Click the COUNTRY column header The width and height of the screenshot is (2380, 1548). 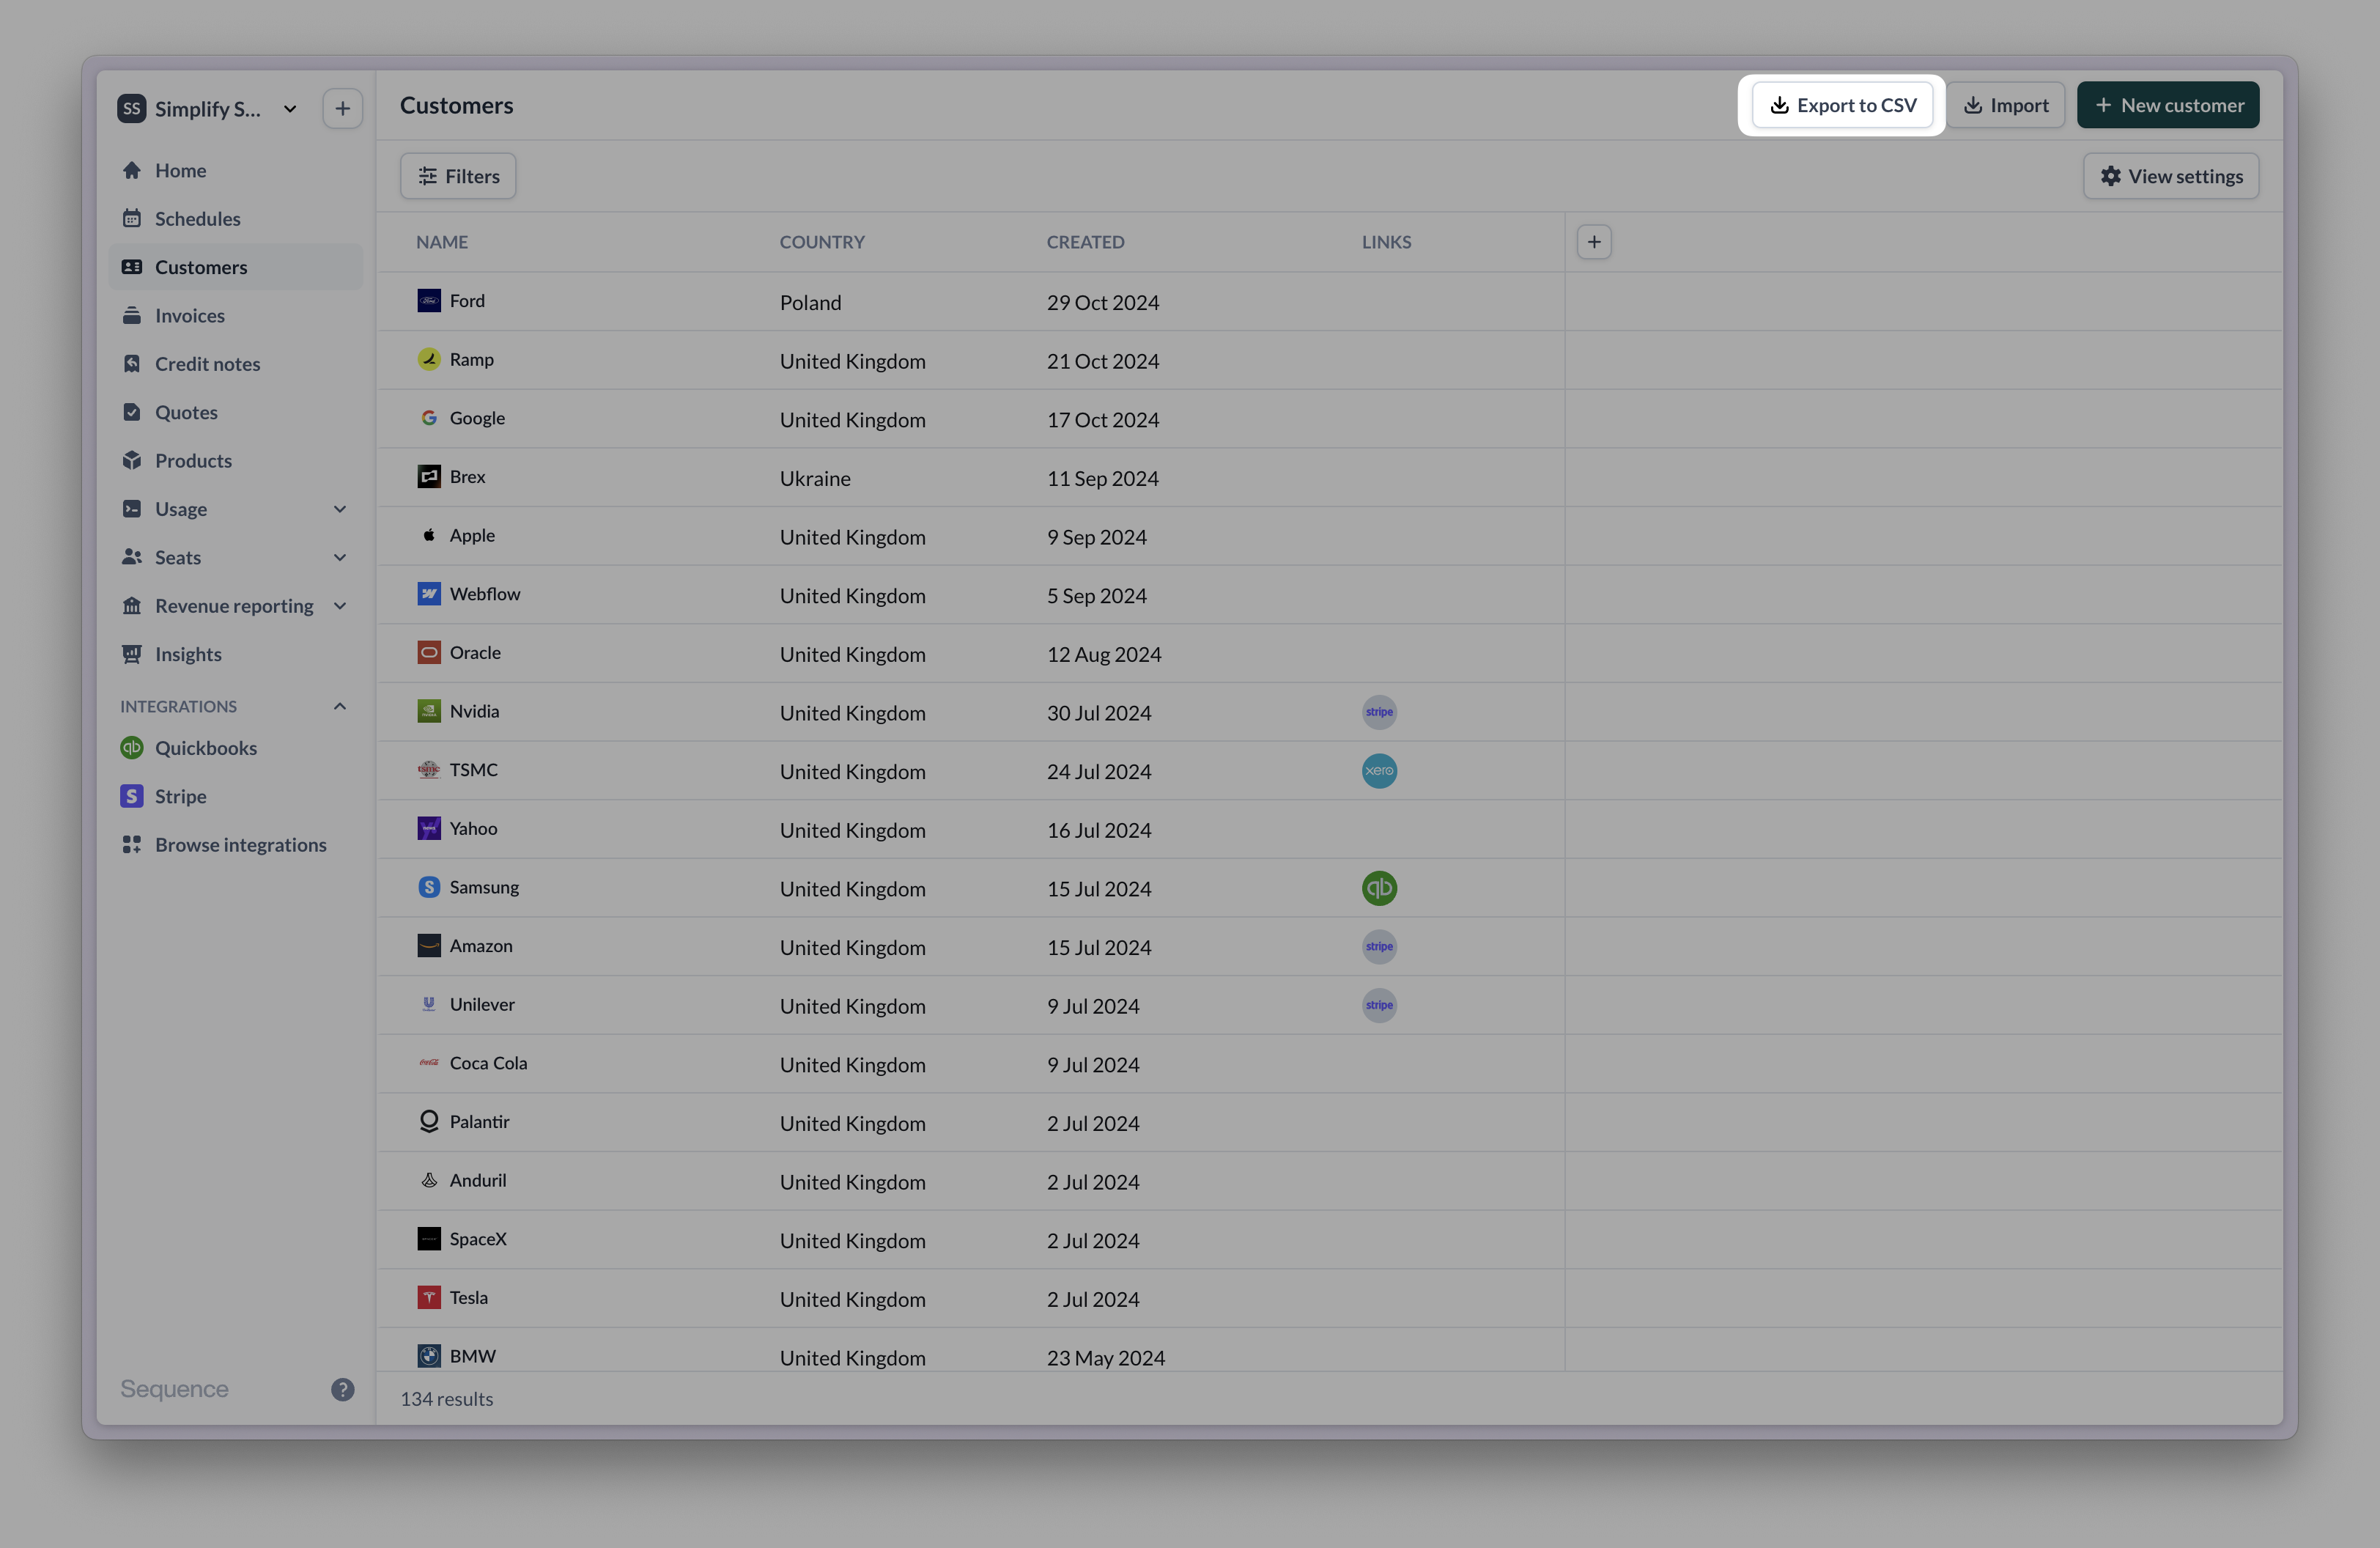coord(822,242)
